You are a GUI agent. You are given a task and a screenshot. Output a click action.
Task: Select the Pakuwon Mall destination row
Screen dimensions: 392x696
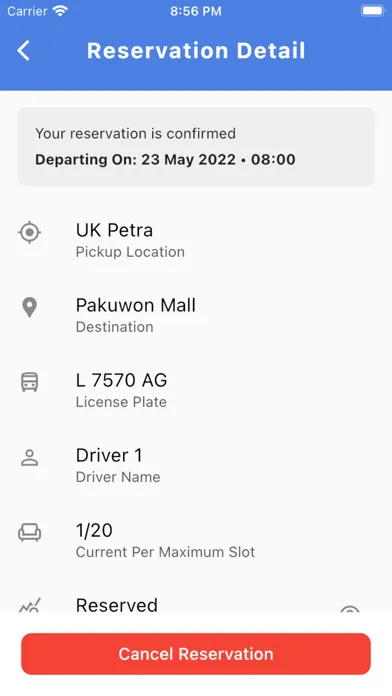coord(196,315)
